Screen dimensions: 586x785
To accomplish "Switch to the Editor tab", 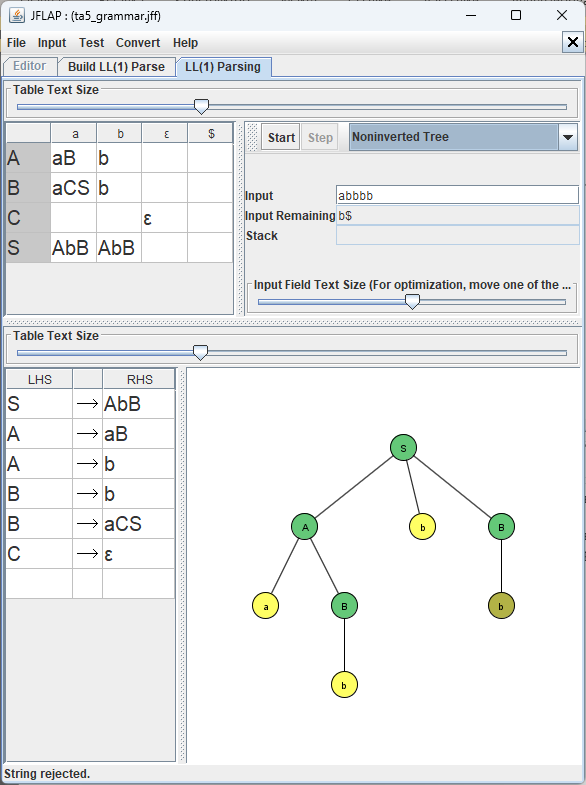I will [30, 66].
